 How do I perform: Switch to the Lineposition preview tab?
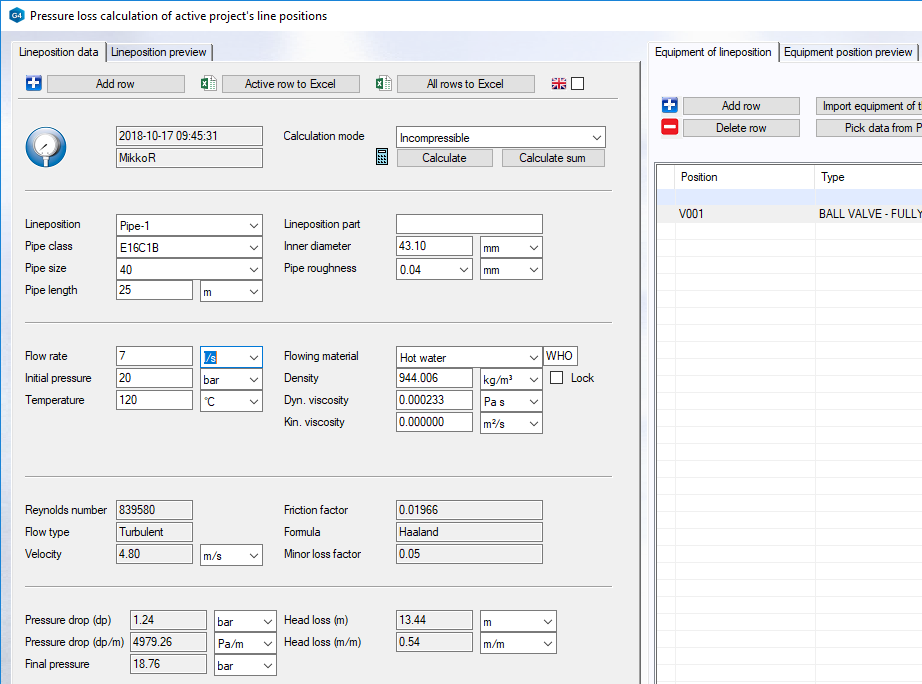pos(159,52)
